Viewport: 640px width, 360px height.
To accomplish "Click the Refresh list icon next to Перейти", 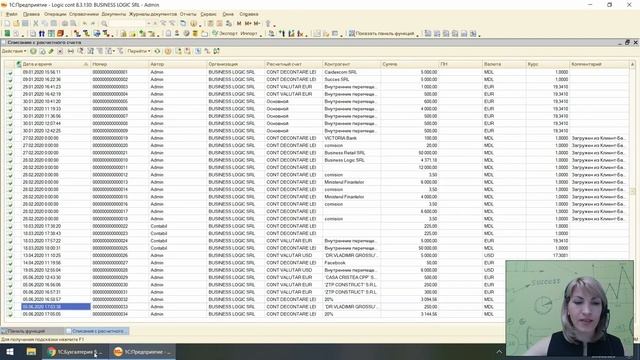I will point(157,51).
